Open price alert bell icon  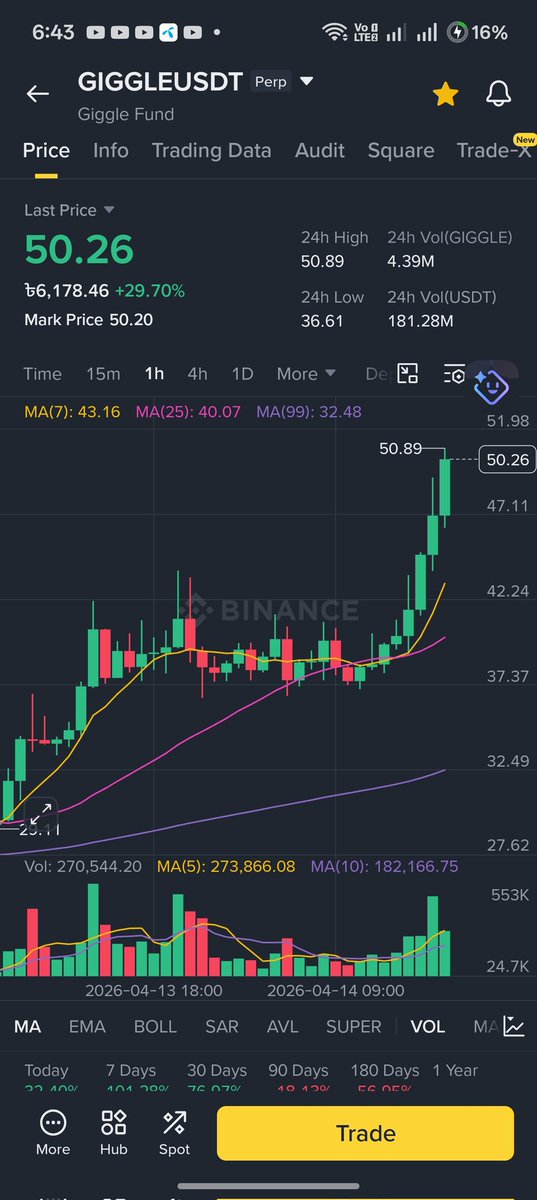click(498, 94)
